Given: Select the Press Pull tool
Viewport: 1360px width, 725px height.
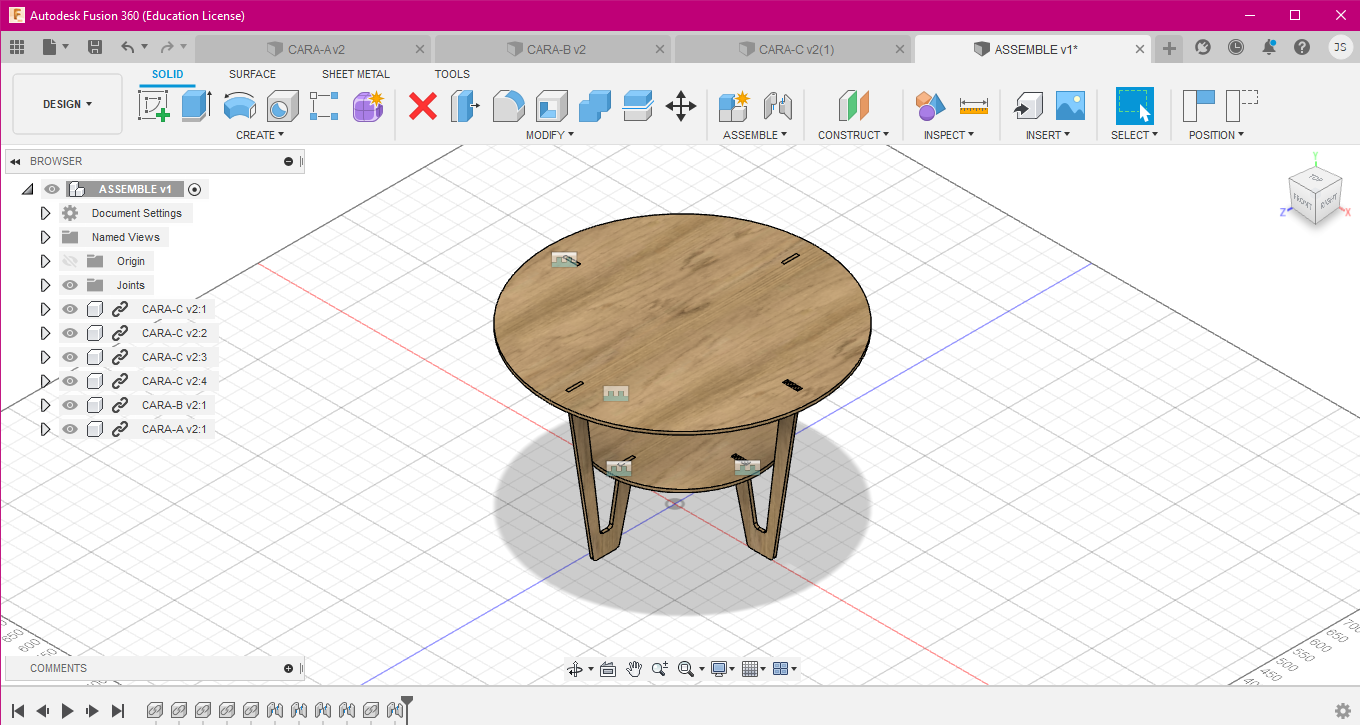Looking at the screenshot, I should pos(465,105).
